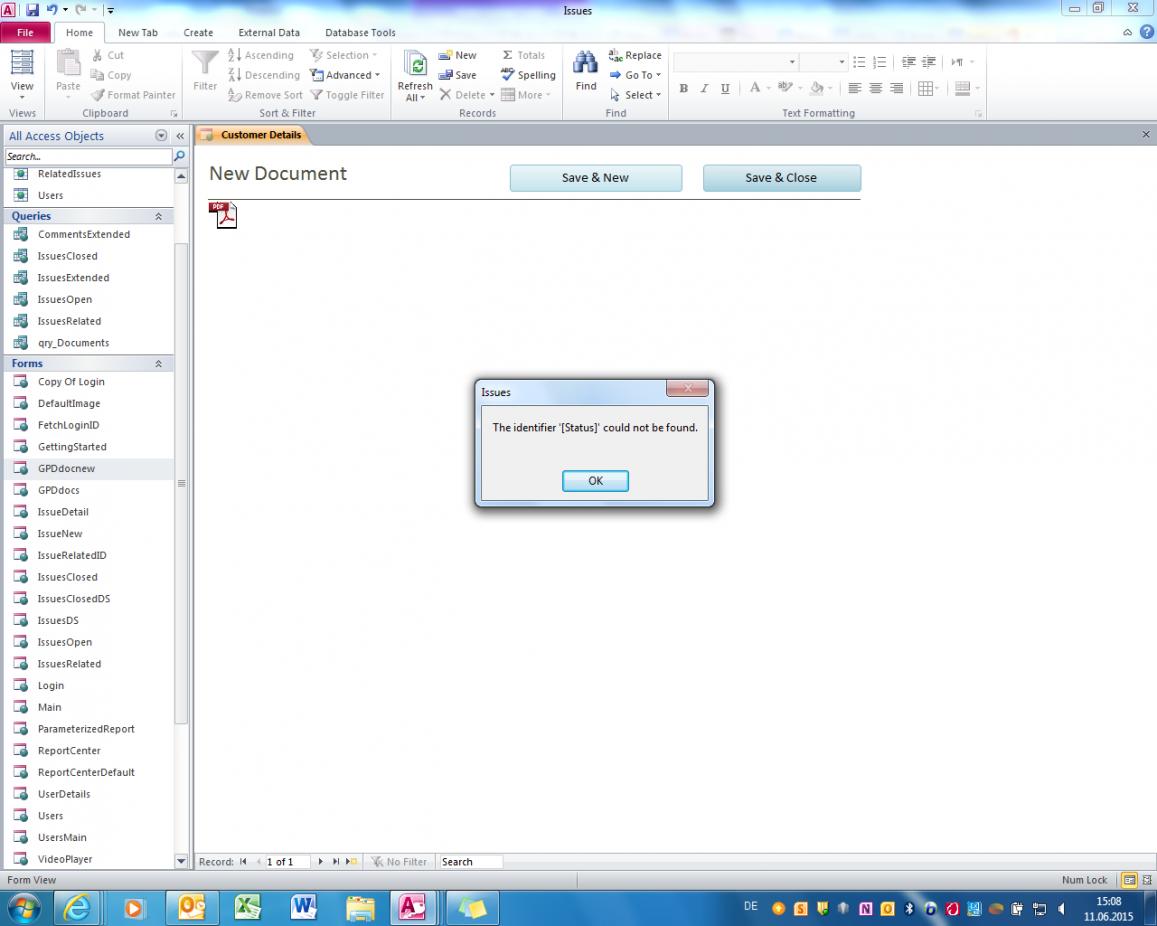The image size is (1157, 926).
Task: Open the Advanced filter dropdown
Action: click(345, 75)
